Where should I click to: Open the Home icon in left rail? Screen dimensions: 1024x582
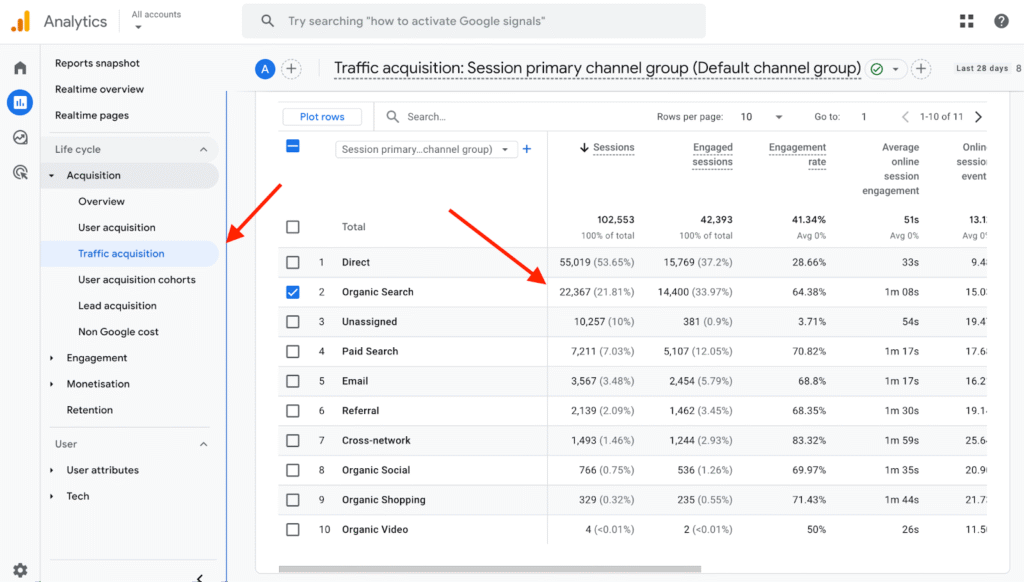pos(20,67)
